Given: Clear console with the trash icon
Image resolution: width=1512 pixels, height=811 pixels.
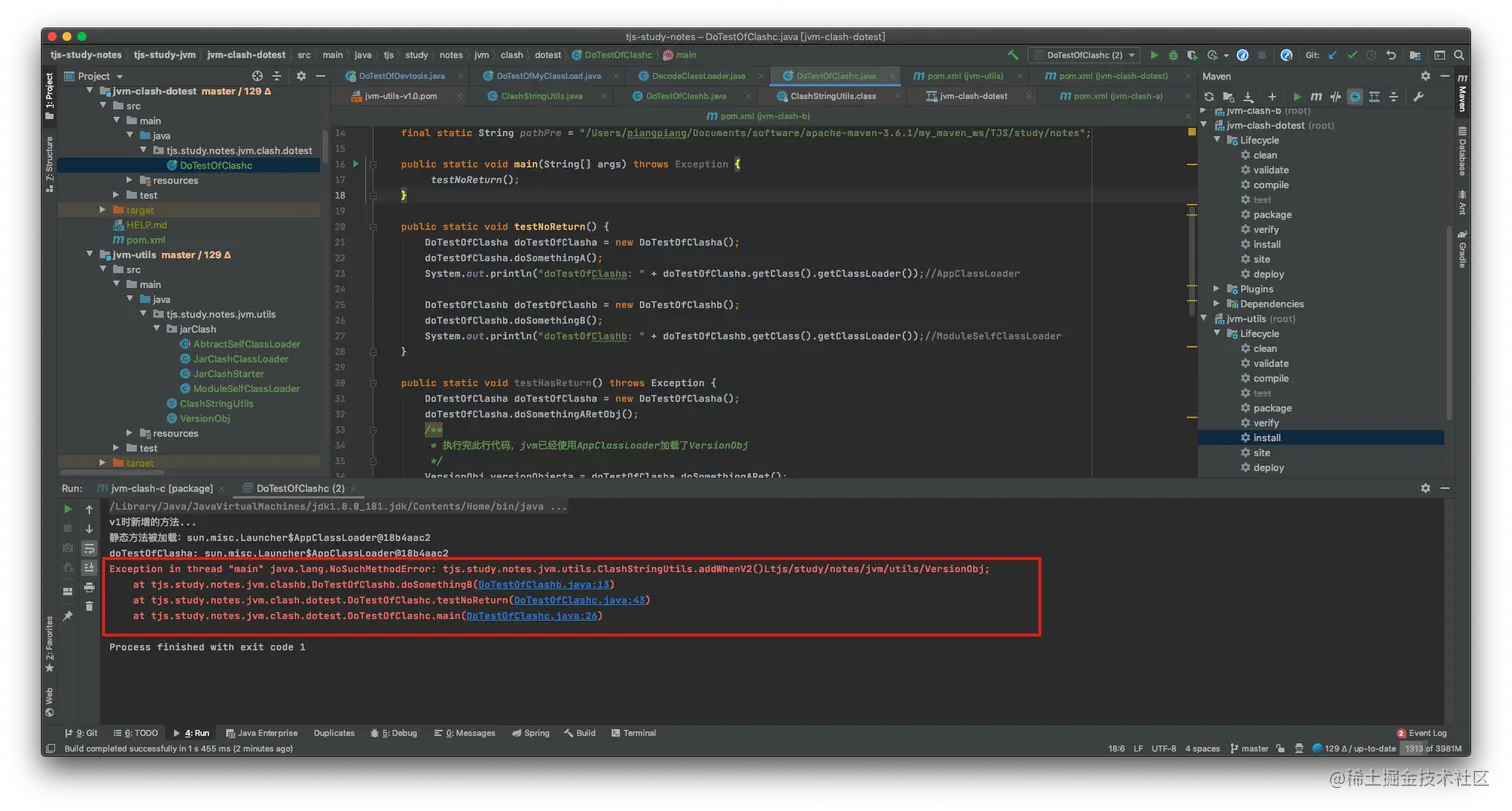Looking at the screenshot, I should (x=89, y=606).
